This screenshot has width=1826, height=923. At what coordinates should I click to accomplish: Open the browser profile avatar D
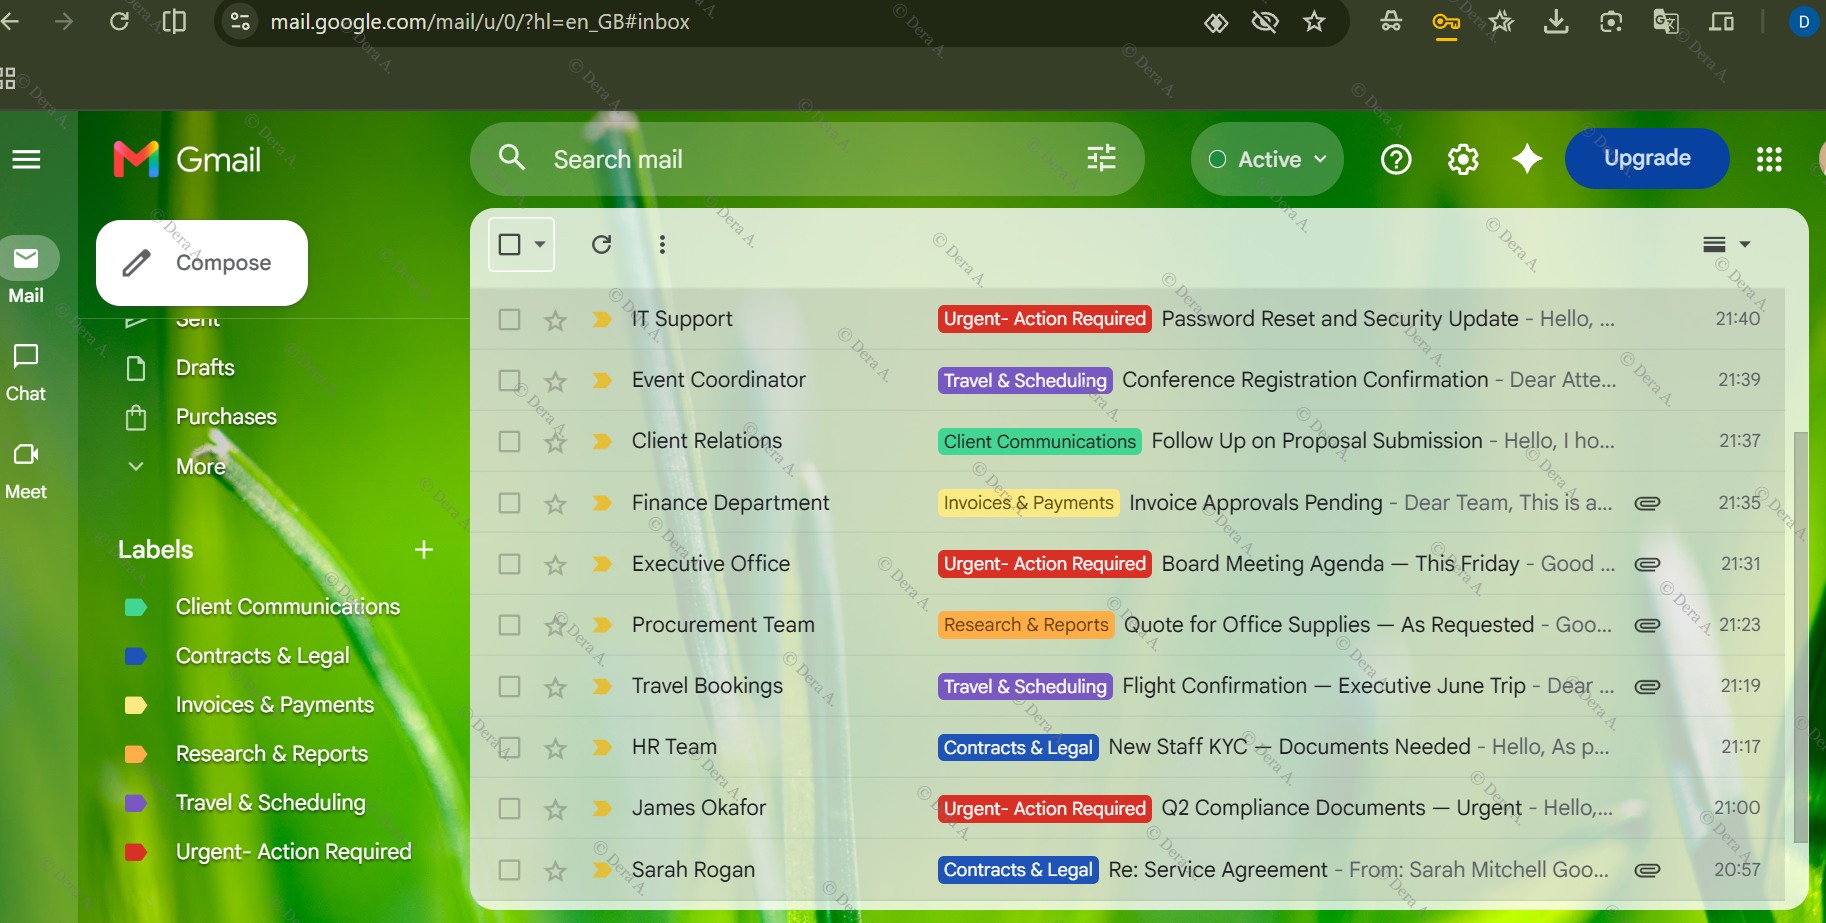tap(1804, 21)
